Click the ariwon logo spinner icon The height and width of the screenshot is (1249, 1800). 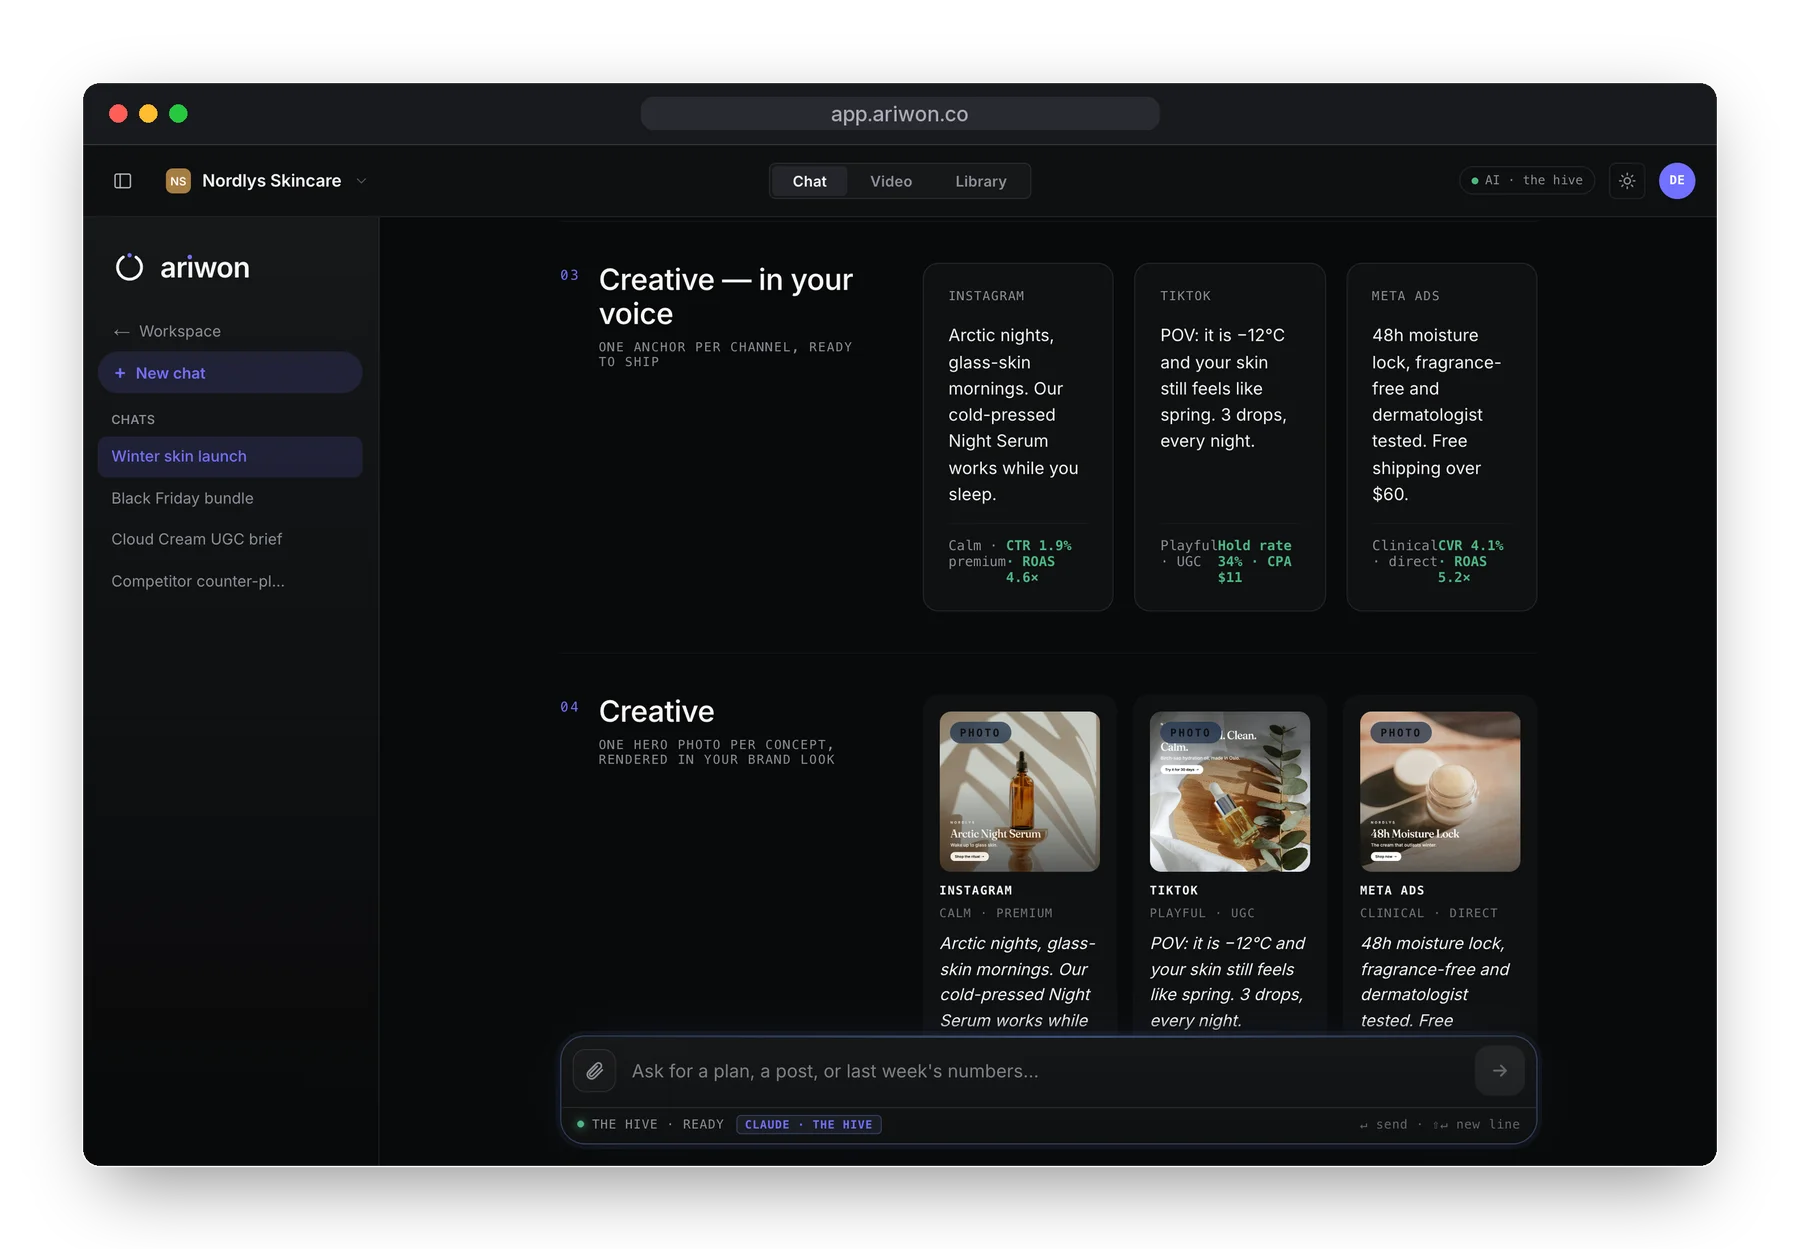pos(130,268)
